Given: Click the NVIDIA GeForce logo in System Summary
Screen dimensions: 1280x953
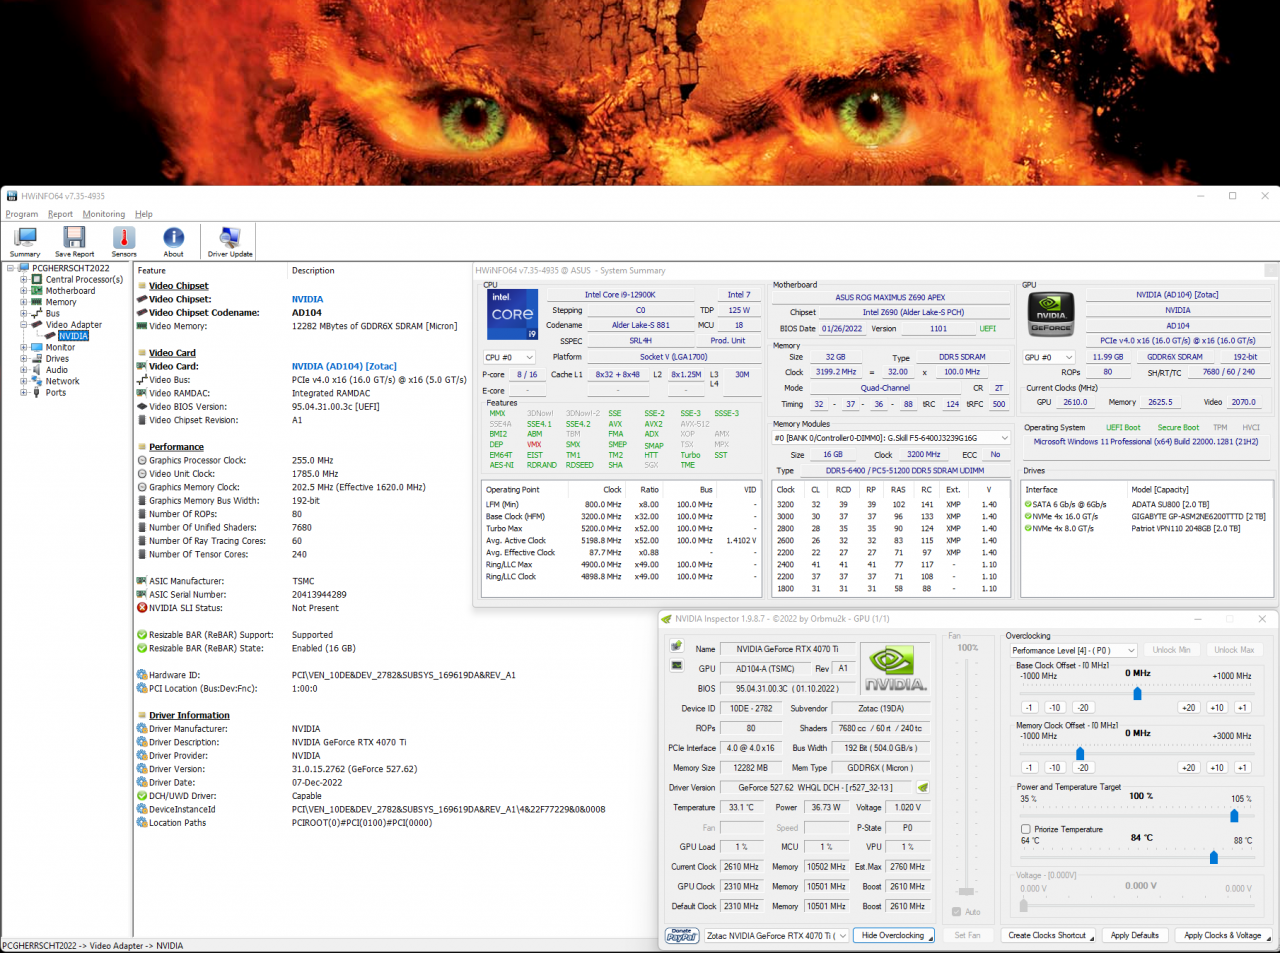Looking at the screenshot, I should click(1051, 314).
